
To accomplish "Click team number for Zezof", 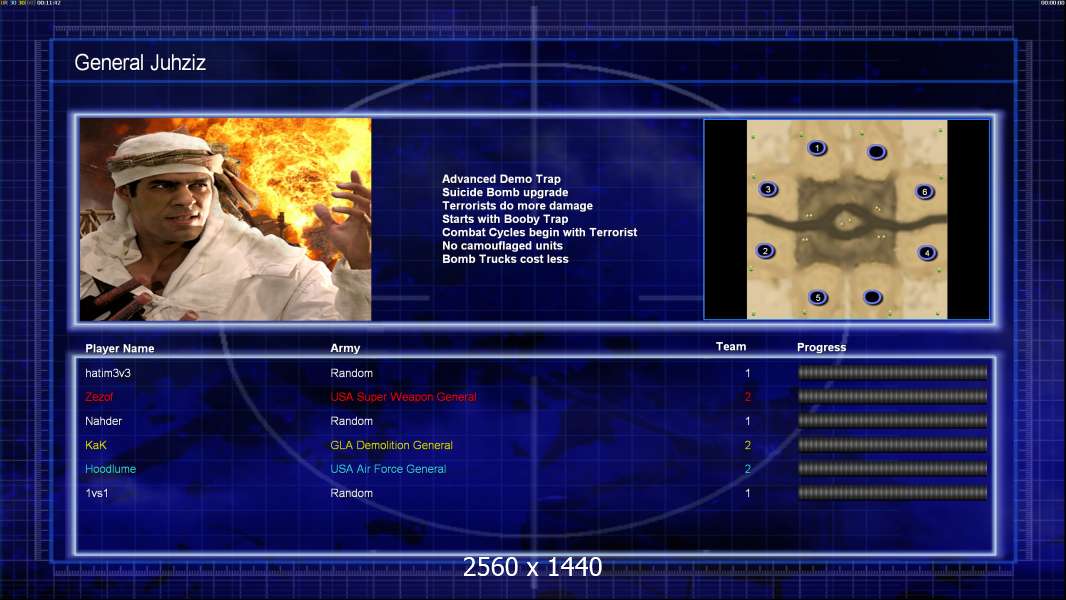I will click(x=748, y=397).
